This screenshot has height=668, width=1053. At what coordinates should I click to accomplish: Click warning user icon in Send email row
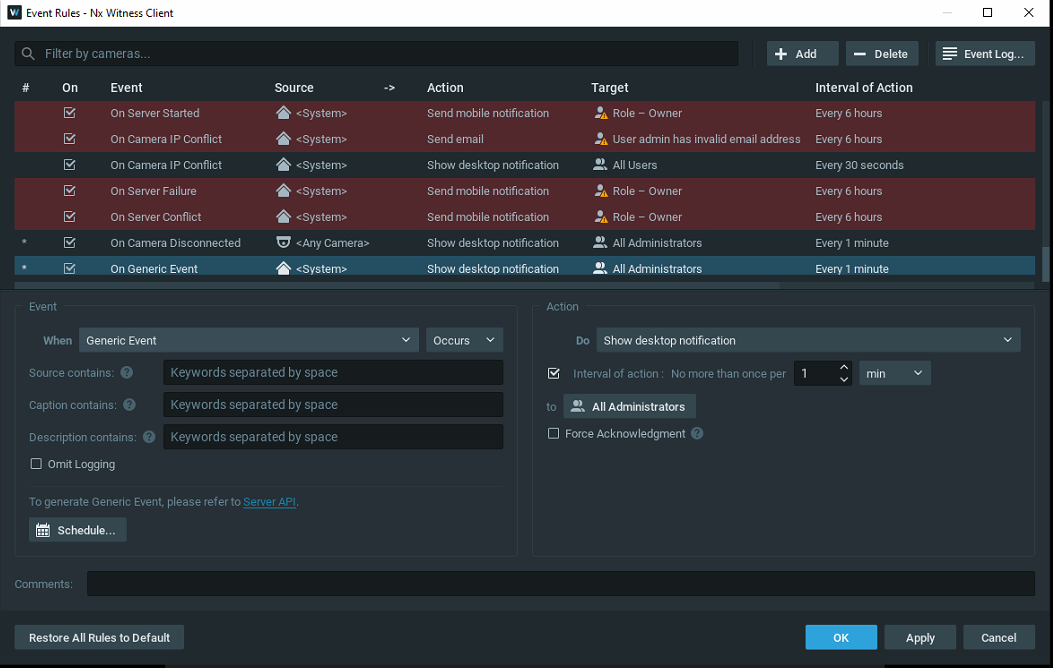[600, 139]
